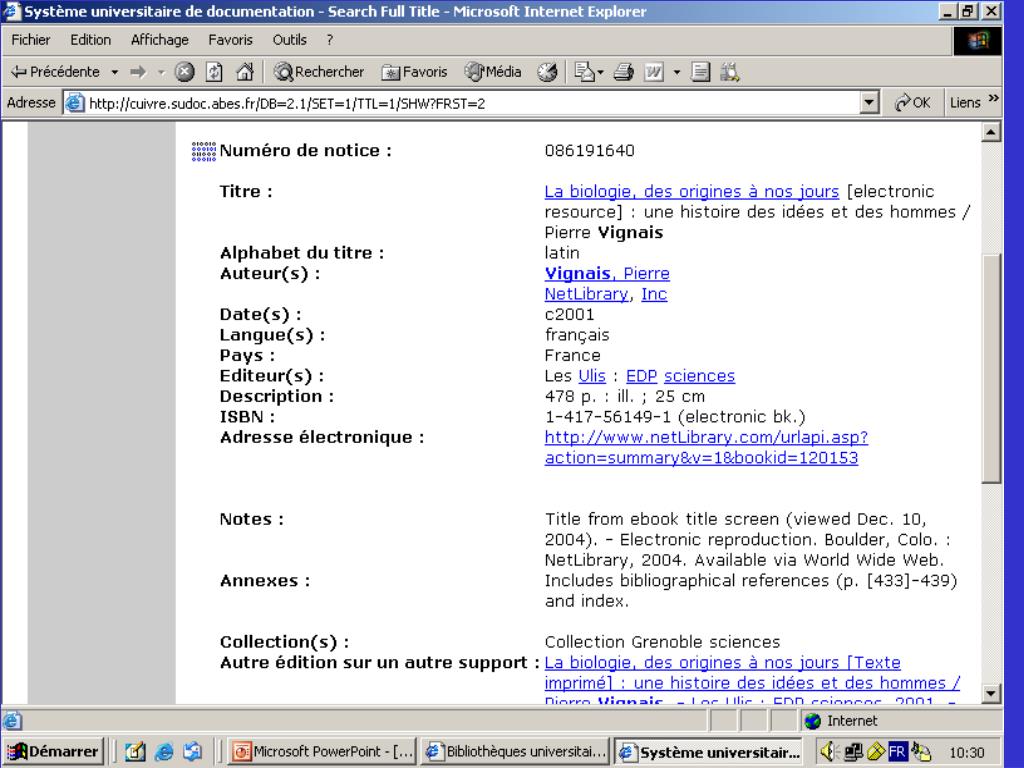Open the netLibrary.com electronic address link

pos(706,447)
